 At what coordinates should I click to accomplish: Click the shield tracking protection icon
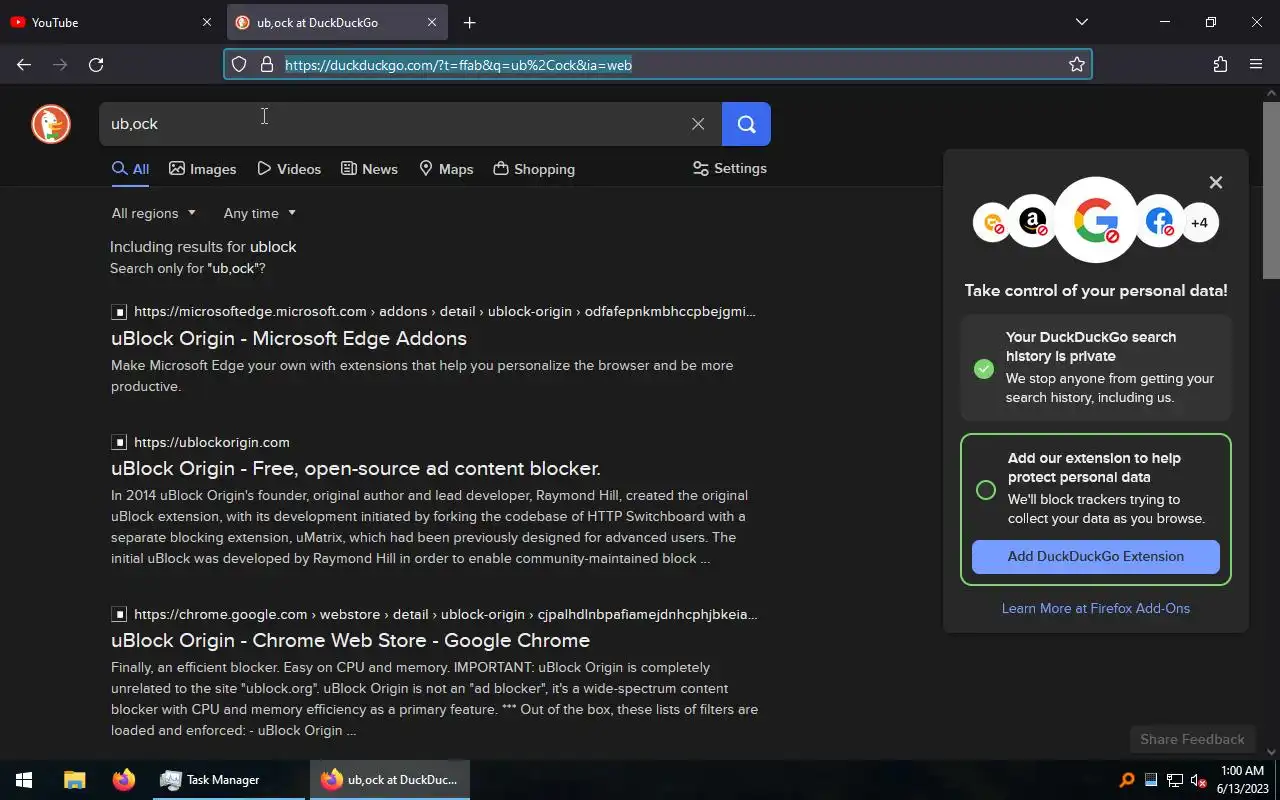[x=239, y=65]
